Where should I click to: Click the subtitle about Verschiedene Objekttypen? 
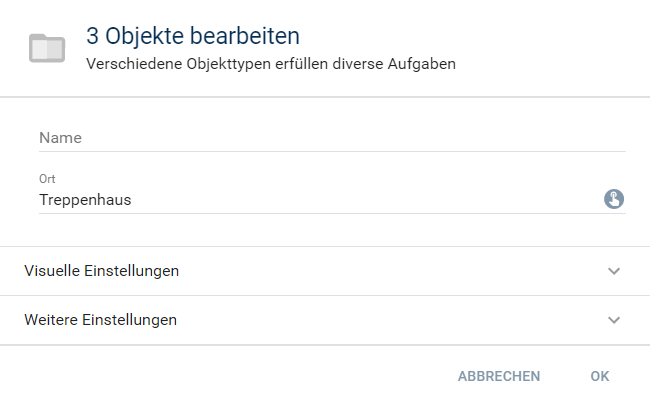(271, 63)
